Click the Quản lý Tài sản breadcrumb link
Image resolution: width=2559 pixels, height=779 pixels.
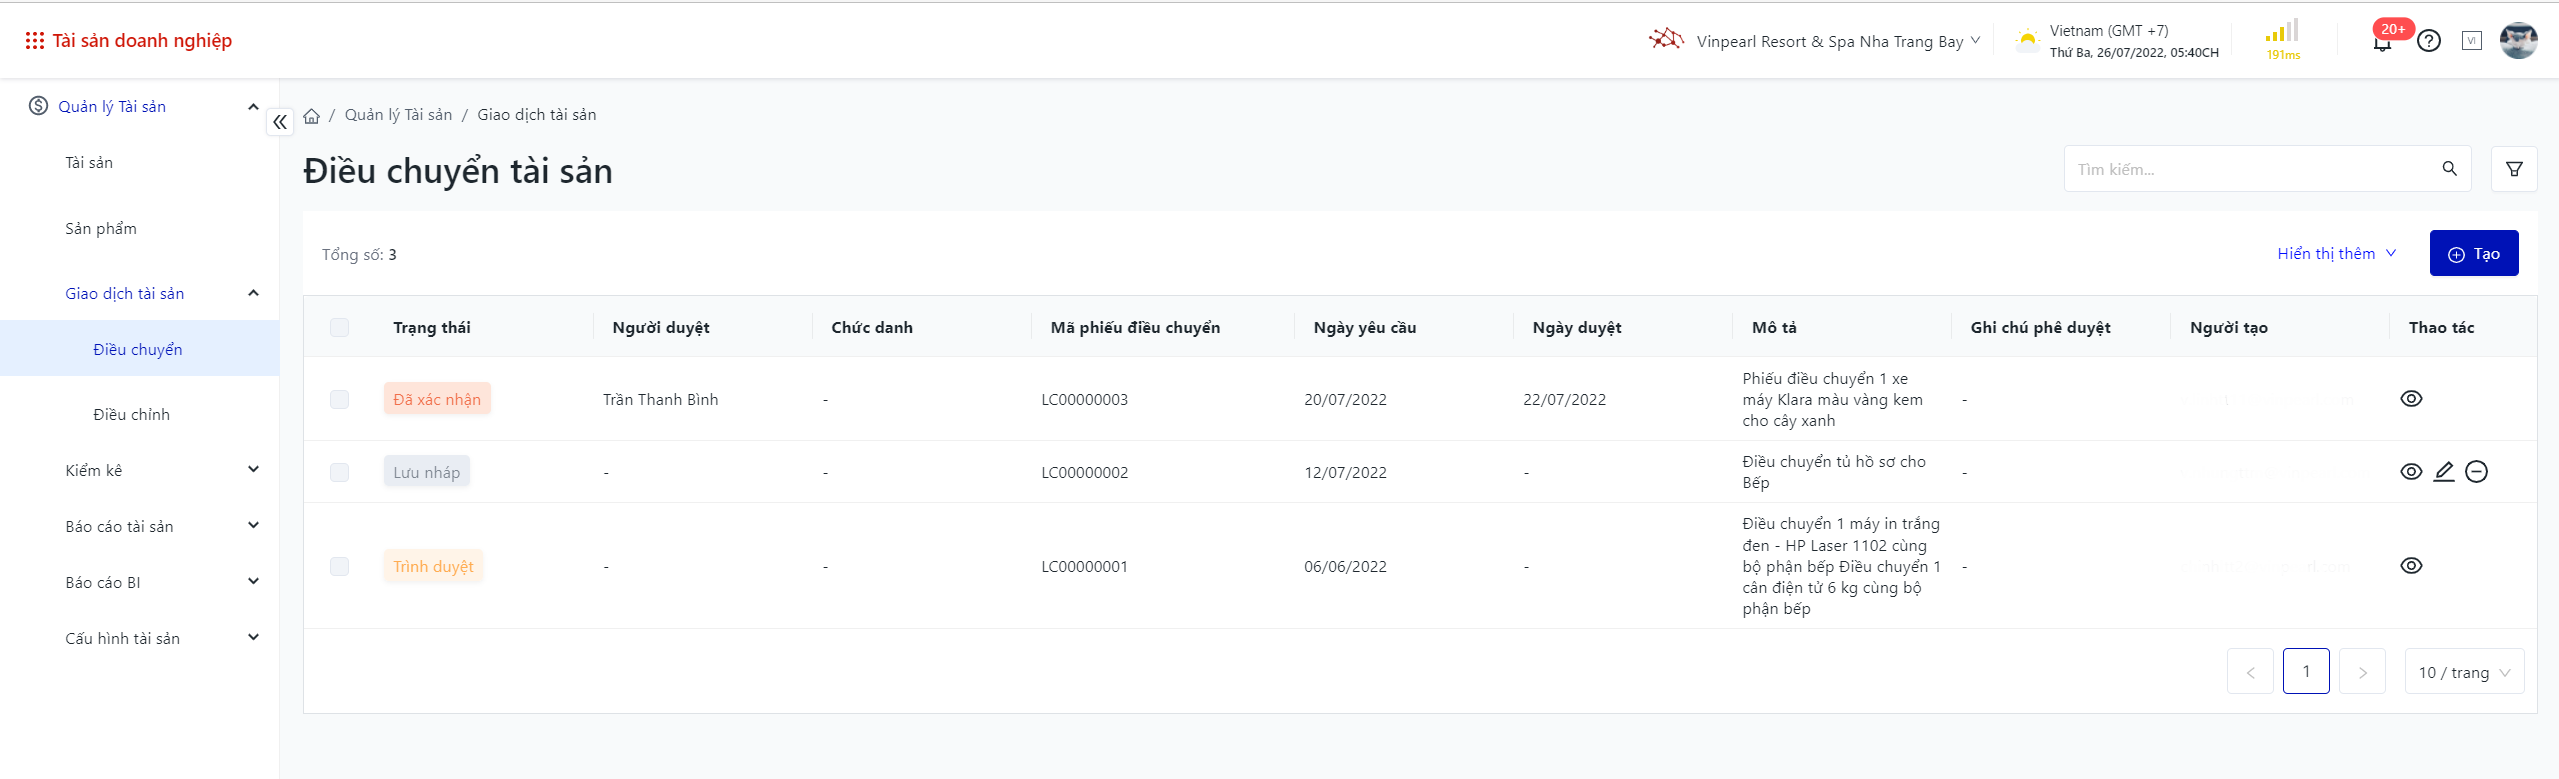click(398, 115)
